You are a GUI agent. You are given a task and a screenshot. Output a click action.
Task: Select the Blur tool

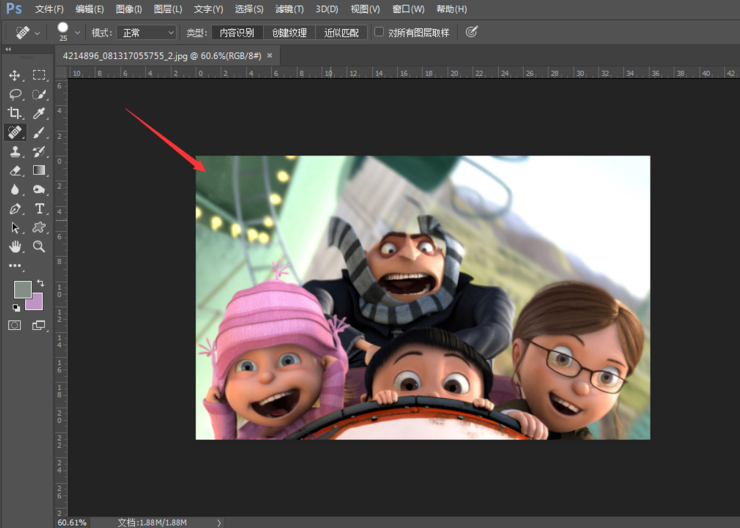point(15,190)
